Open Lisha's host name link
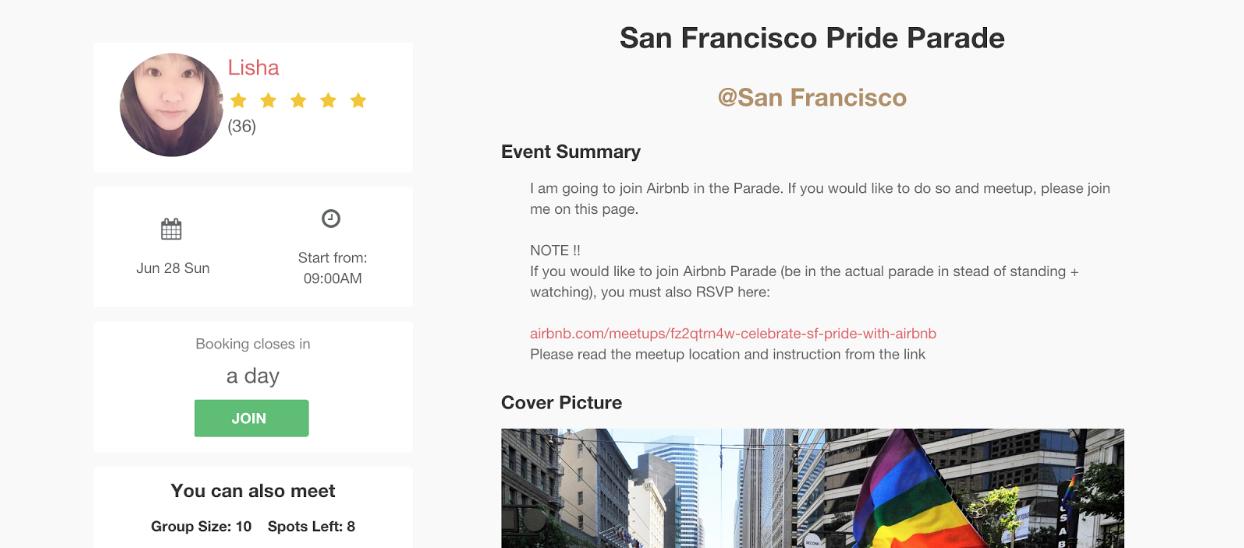The width and height of the screenshot is (1244, 548). pyautogui.click(x=253, y=68)
